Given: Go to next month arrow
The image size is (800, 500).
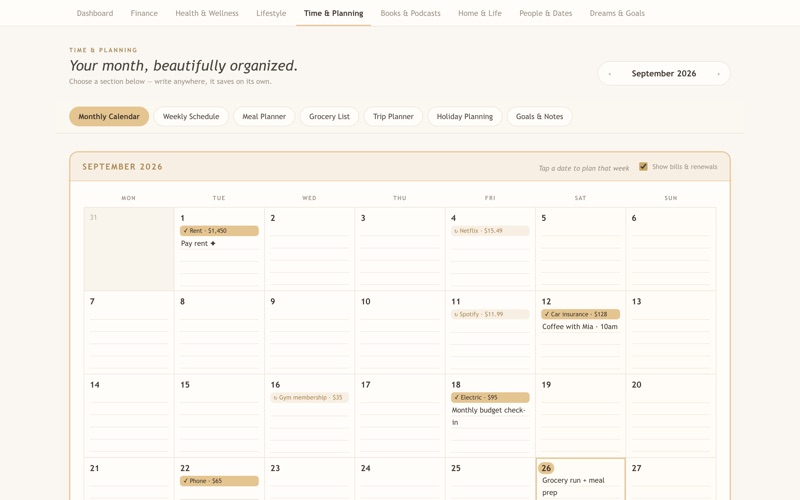Looking at the screenshot, I should (x=718, y=74).
